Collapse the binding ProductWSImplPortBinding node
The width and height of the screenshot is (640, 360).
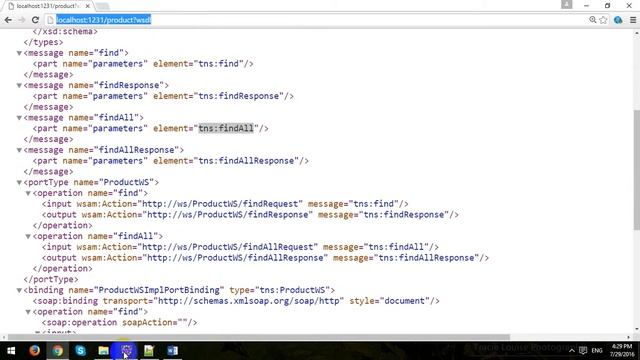19,290
